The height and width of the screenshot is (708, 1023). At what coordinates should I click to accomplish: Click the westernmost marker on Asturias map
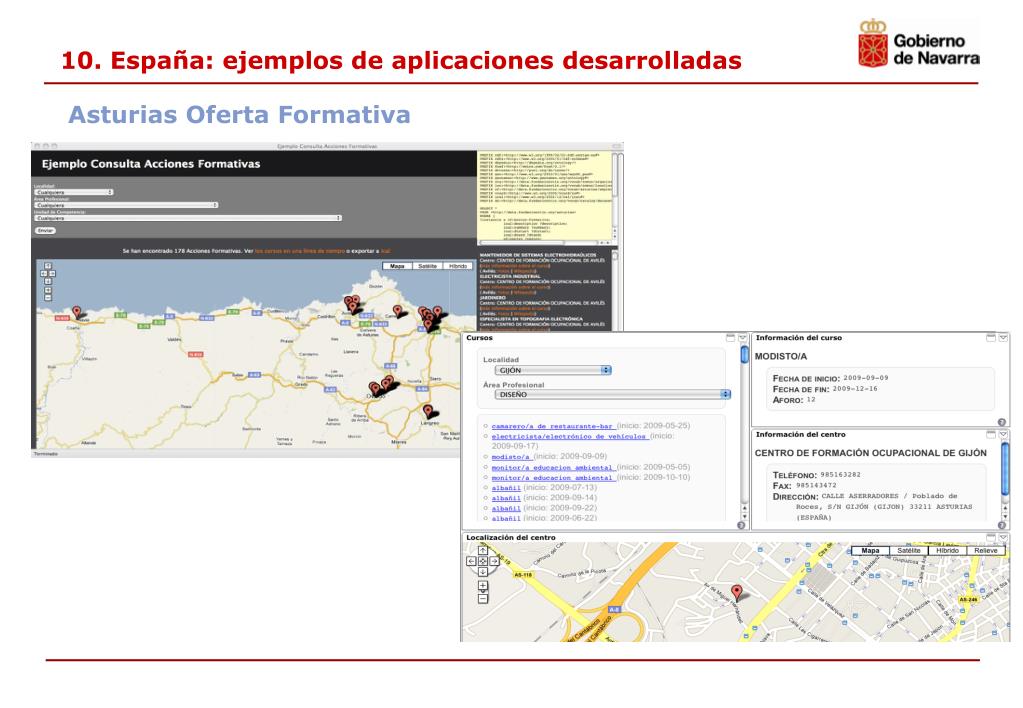coord(76,313)
